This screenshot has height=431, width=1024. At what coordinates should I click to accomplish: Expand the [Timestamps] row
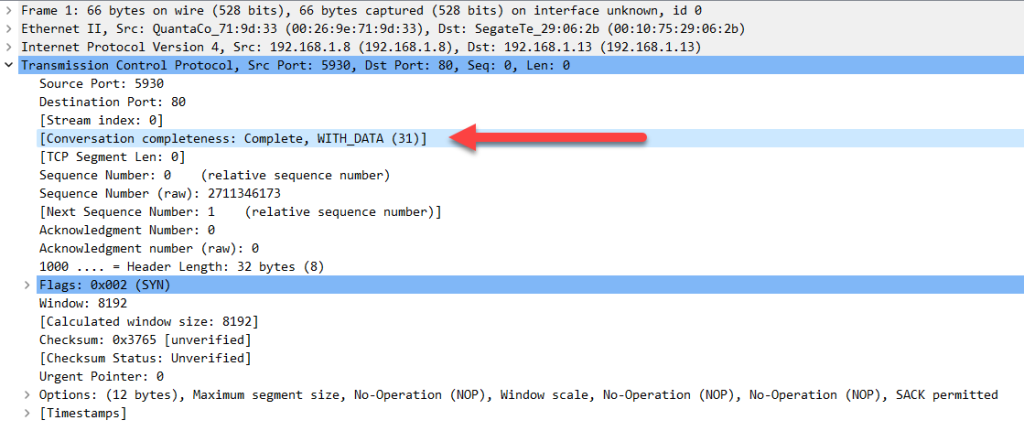27,413
